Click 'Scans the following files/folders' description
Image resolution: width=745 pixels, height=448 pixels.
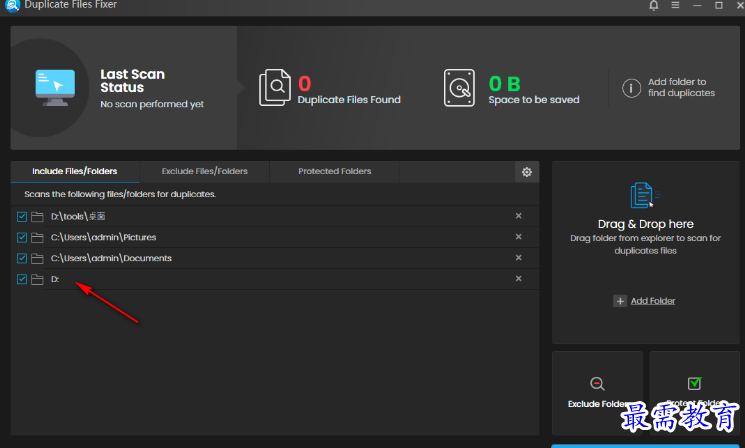[x=120, y=194]
